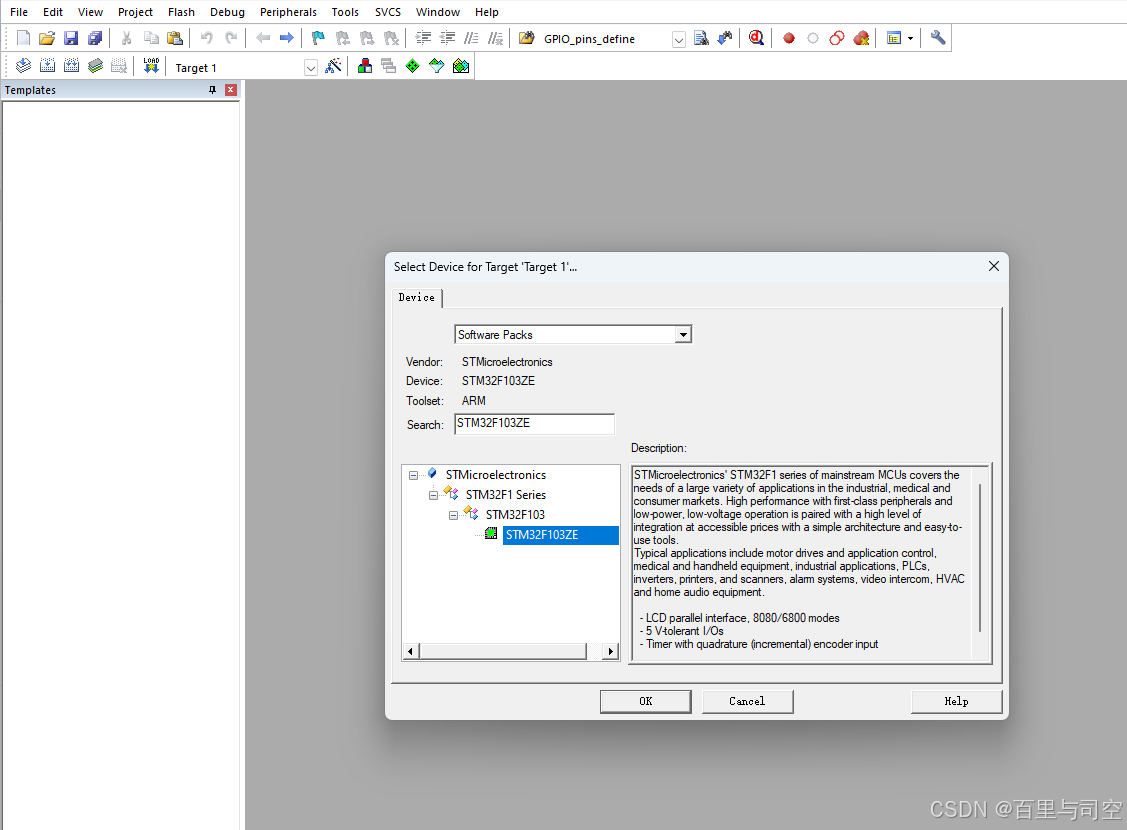The width and height of the screenshot is (1127, 830).
Task: Kill all breakpoints icon
Action: [861, 38]
